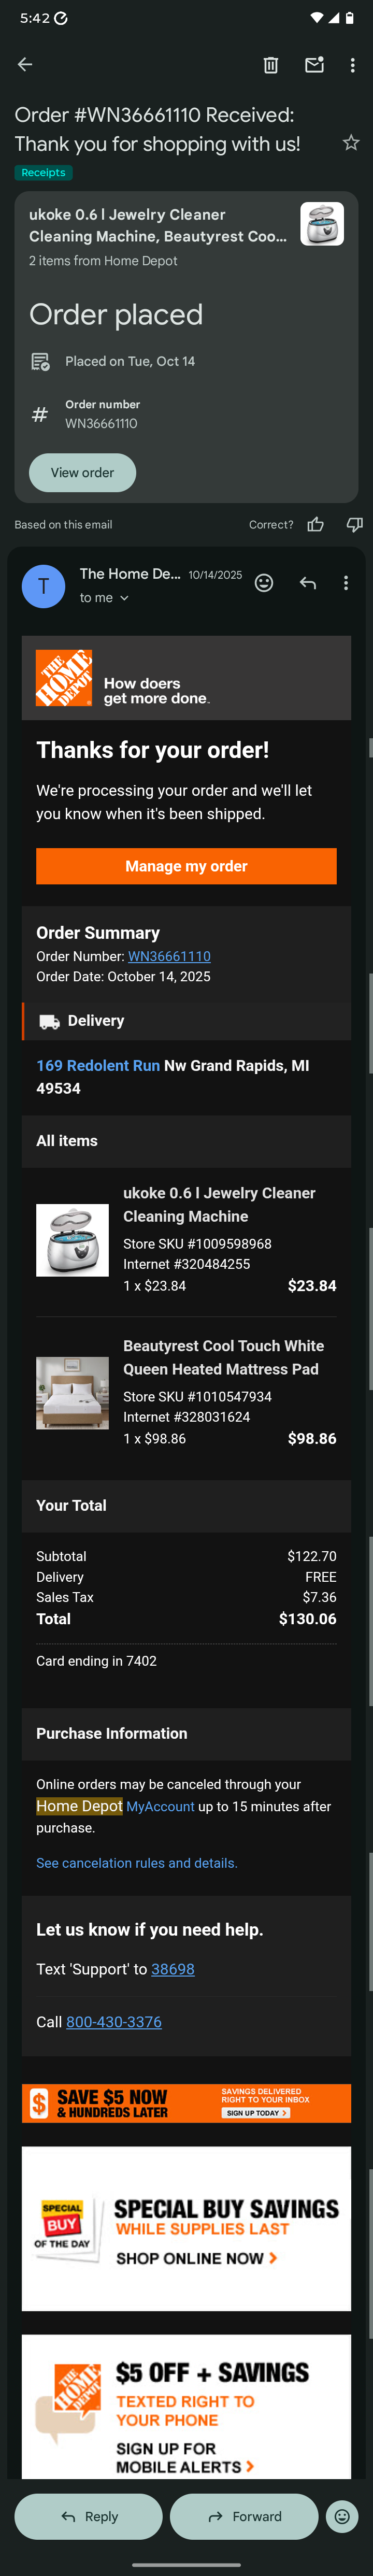Tap the reply arrow beside sender
This screenshot has width=373, height=2576.
point(308,583)
